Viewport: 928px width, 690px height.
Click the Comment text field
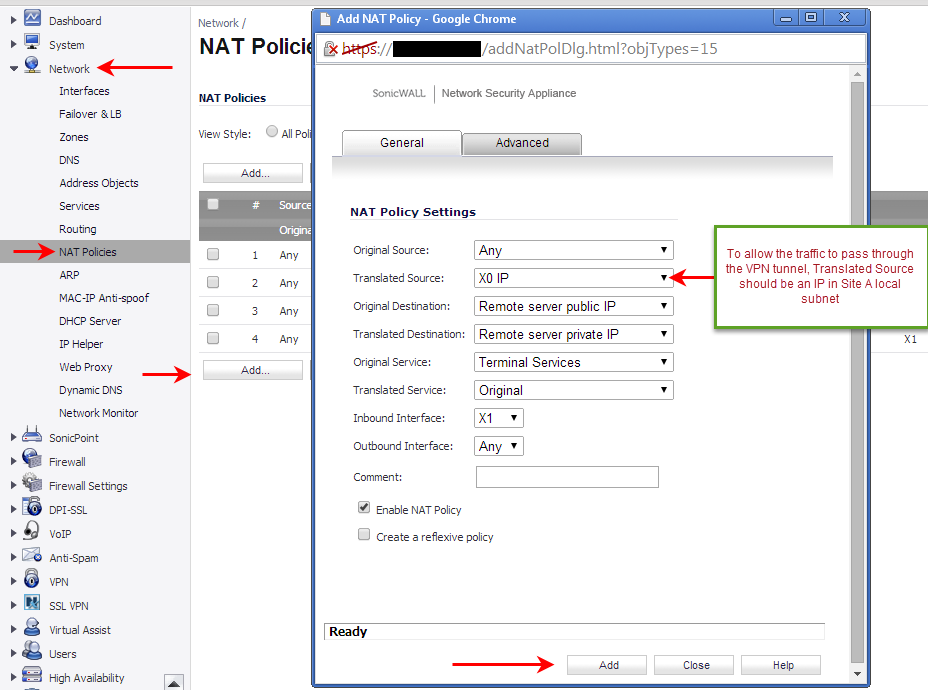click(567, 477)
